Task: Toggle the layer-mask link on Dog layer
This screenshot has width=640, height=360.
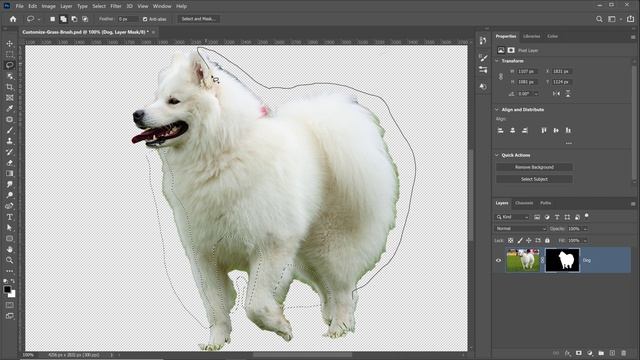Action: coord(542,260)
